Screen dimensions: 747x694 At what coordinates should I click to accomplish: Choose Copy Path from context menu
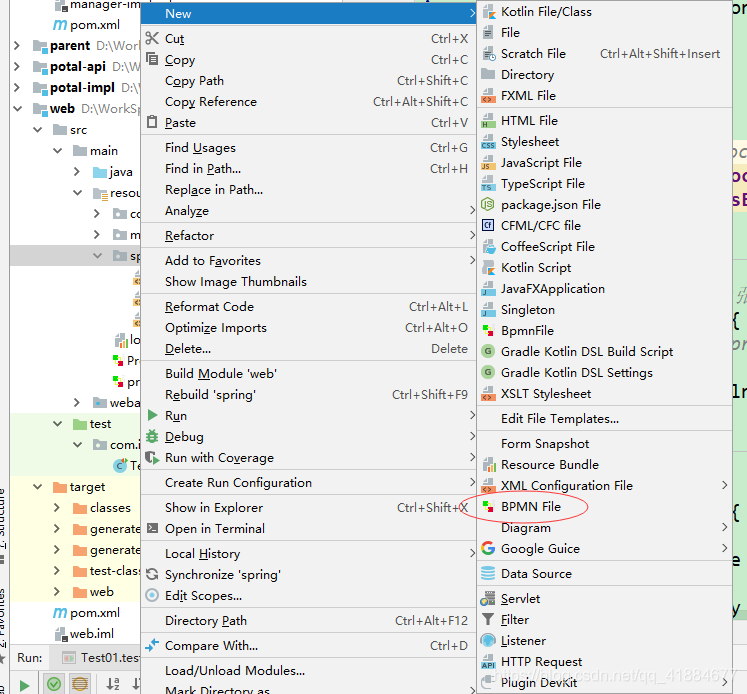click(x=308, y=81)
